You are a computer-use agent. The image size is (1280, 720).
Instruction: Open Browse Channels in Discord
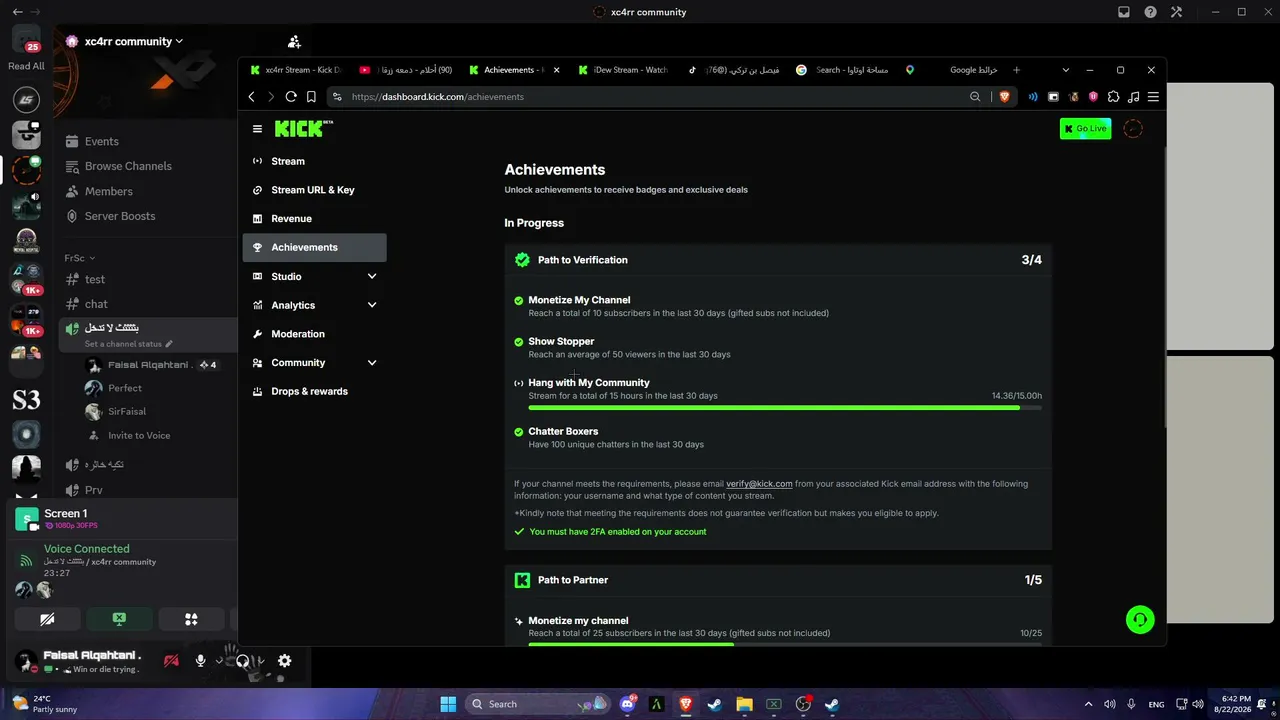click(128, 166)
